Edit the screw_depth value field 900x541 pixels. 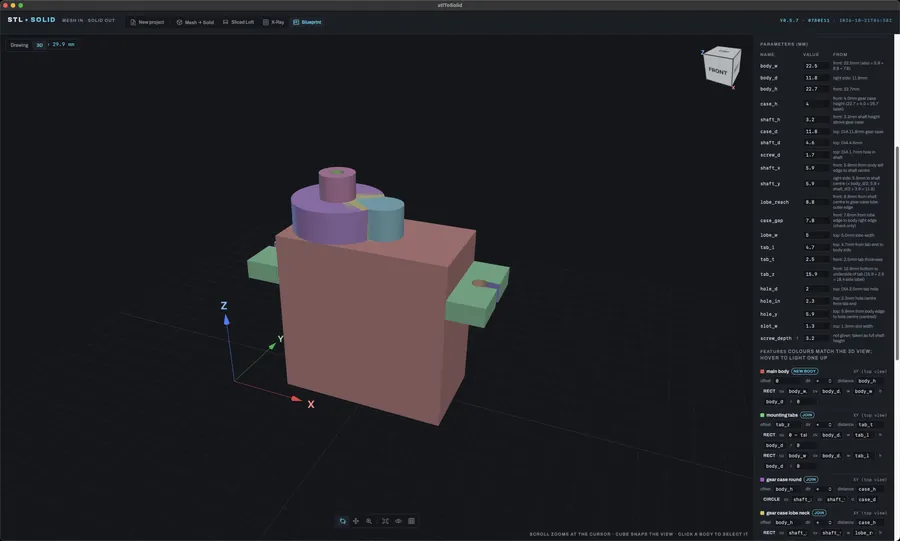pos(815,338)
